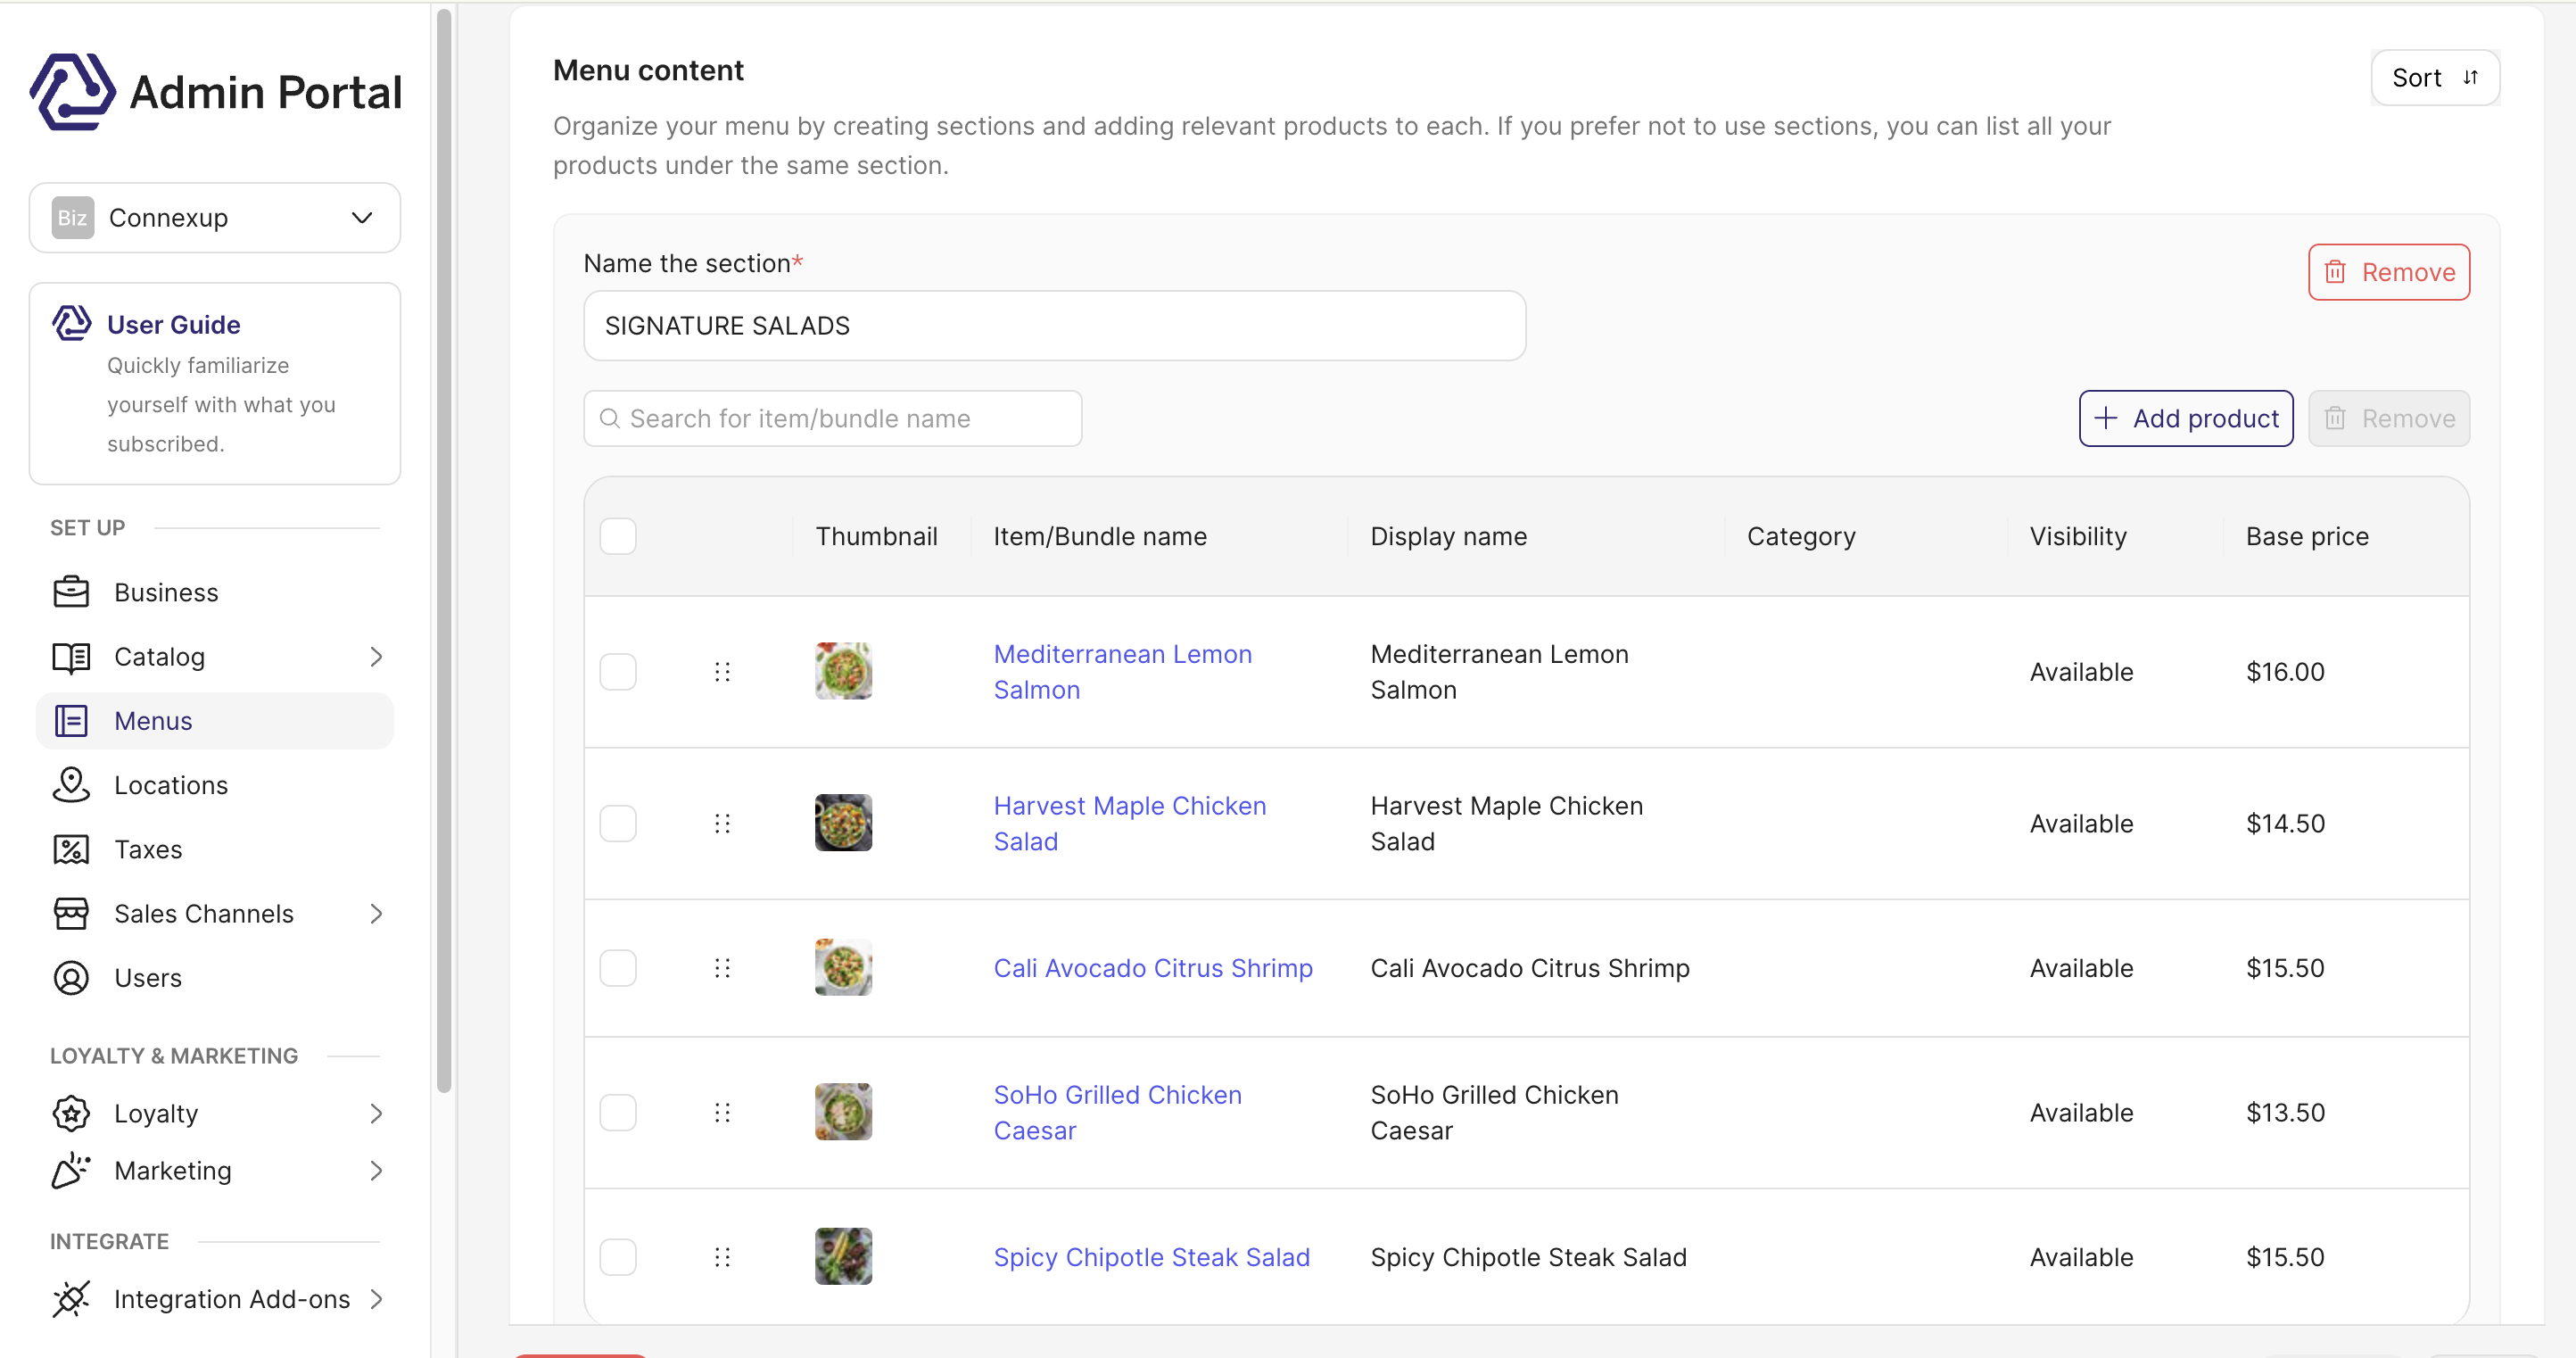
Task: Open the Cali Avocado Citrus Shrimp link
Action: (x=1153, y=967)
